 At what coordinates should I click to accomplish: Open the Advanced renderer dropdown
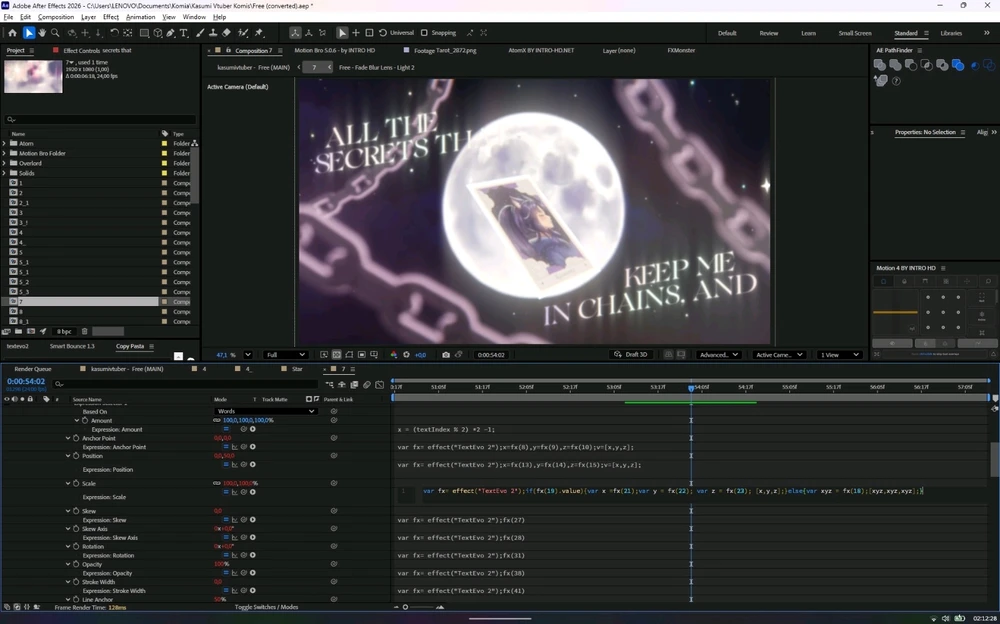(x=718, y=355)
